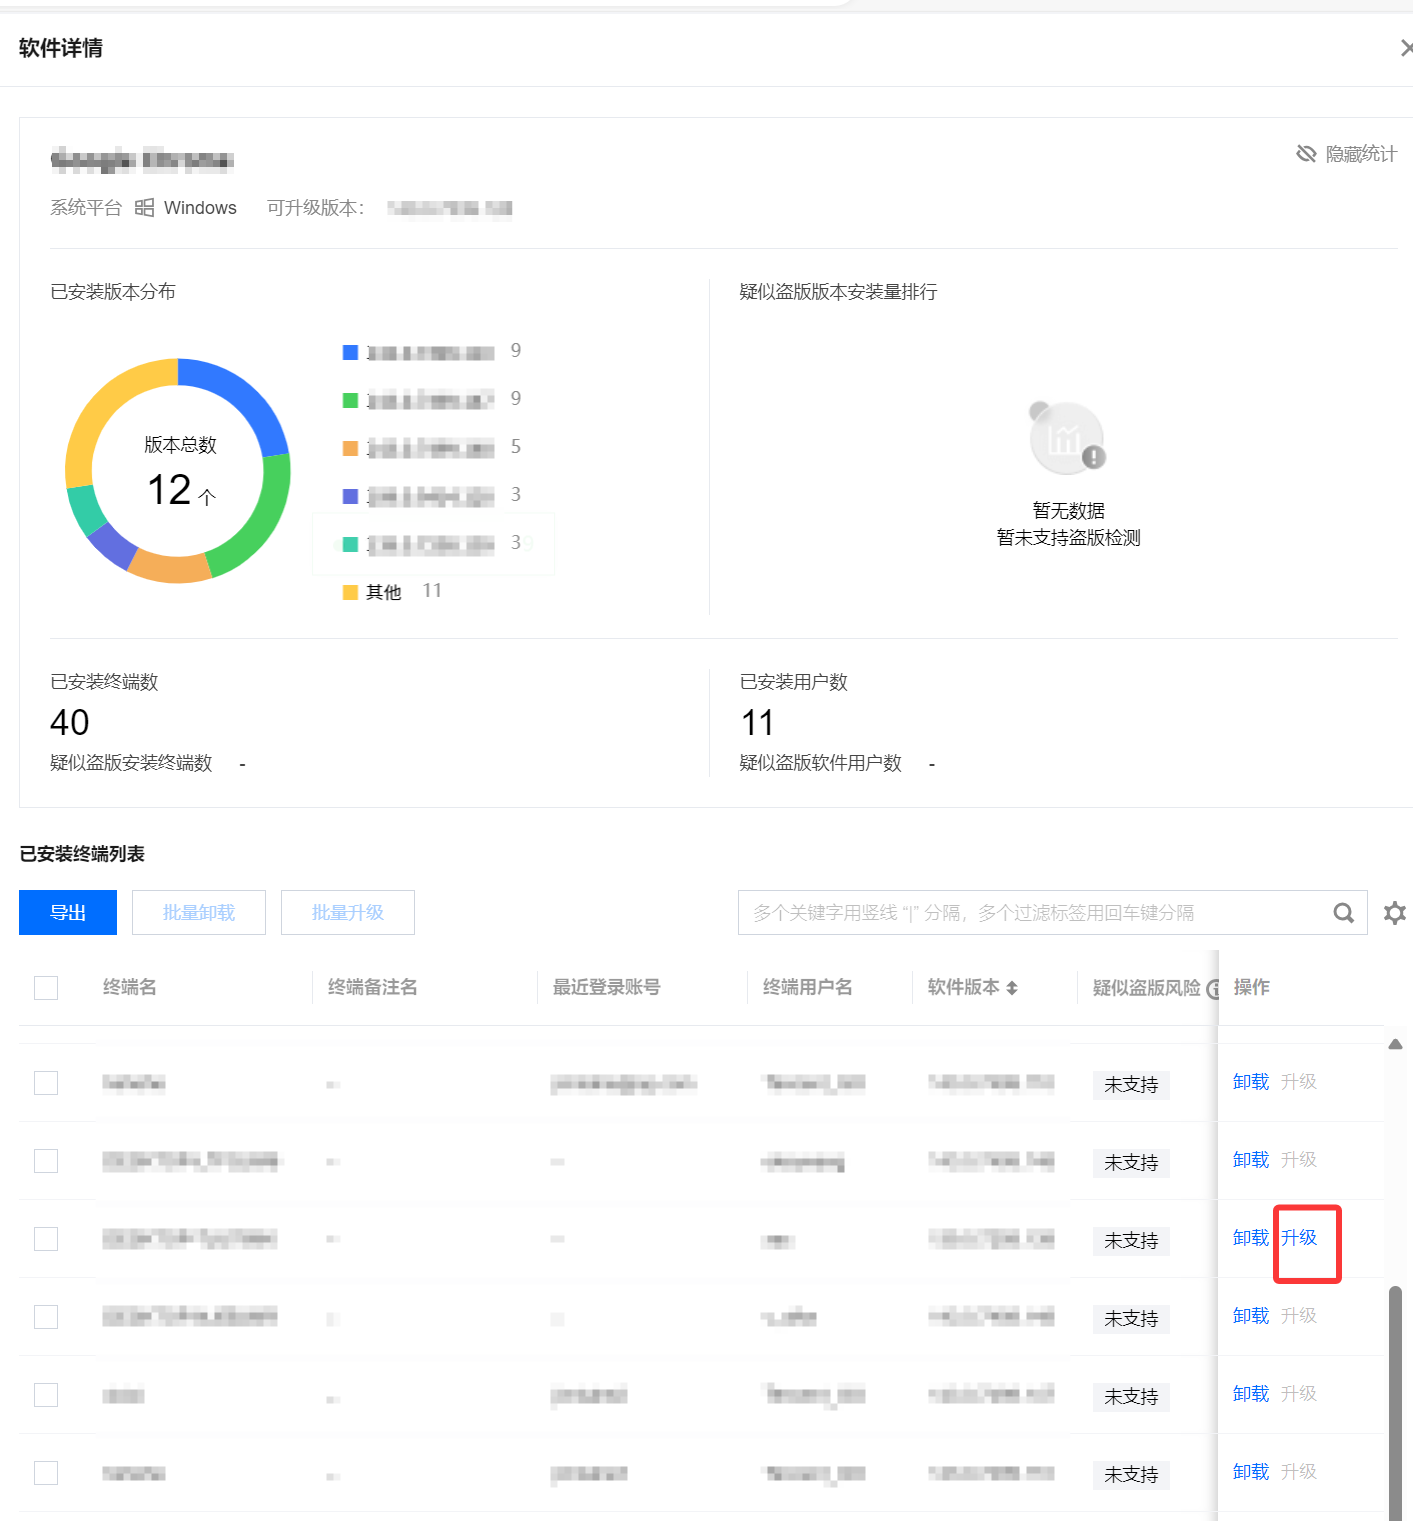Click the yellow 其他 legend swatch
This screenshot has height=1521, width=1413.
coord(350,592)
